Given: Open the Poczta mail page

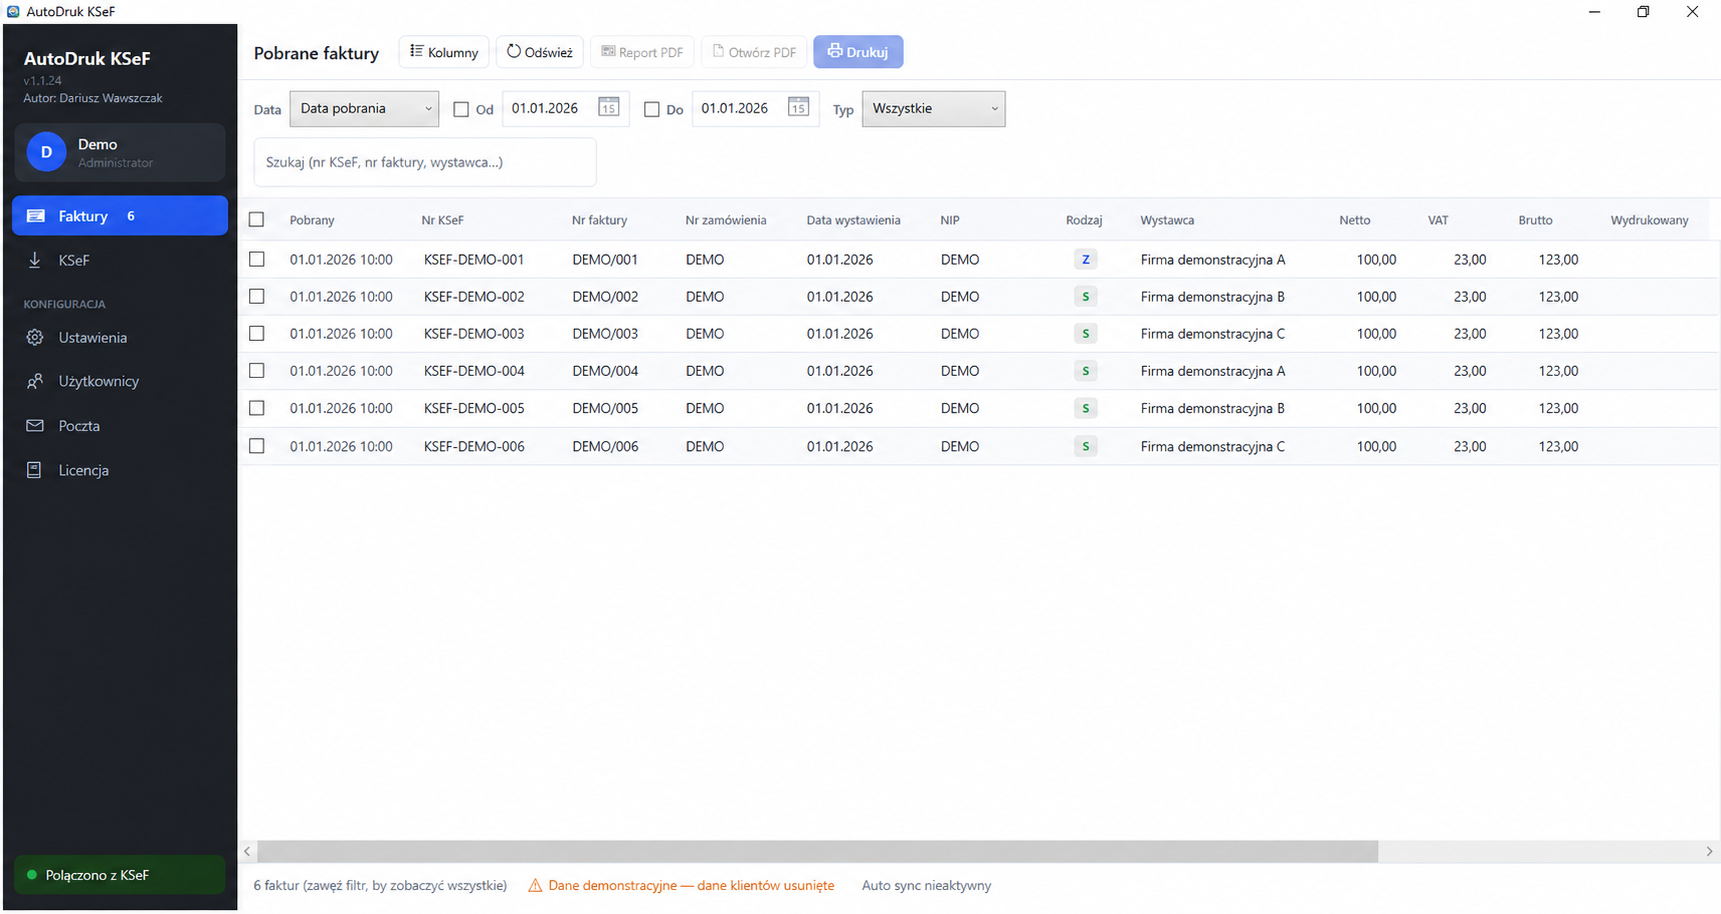Looking at the screenshot, I should [120, 426].
